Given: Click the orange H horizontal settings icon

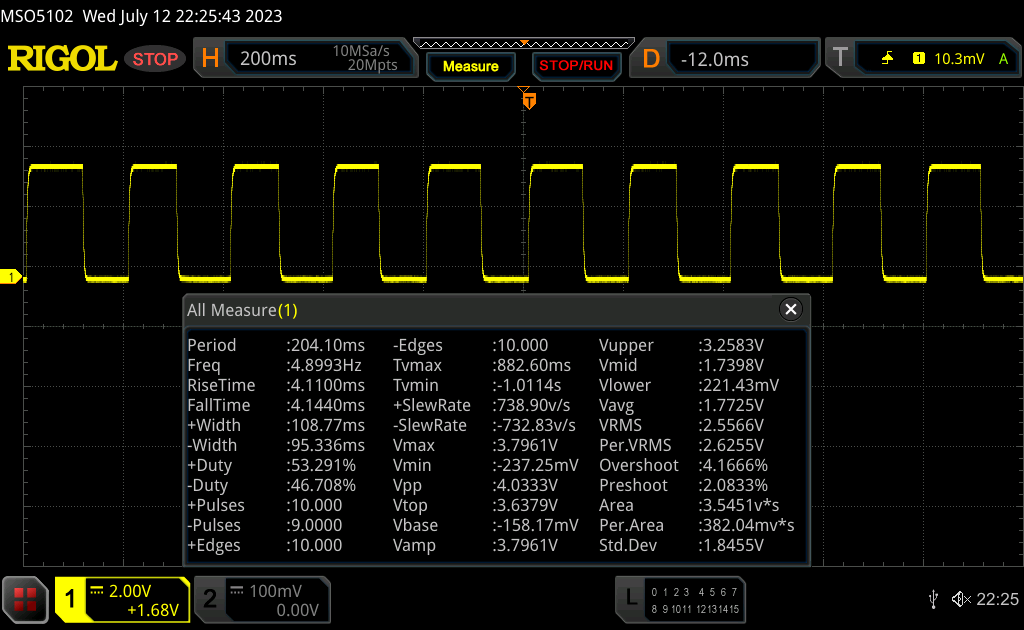Looking at the screenshot, I should click(x=210, y=59).
